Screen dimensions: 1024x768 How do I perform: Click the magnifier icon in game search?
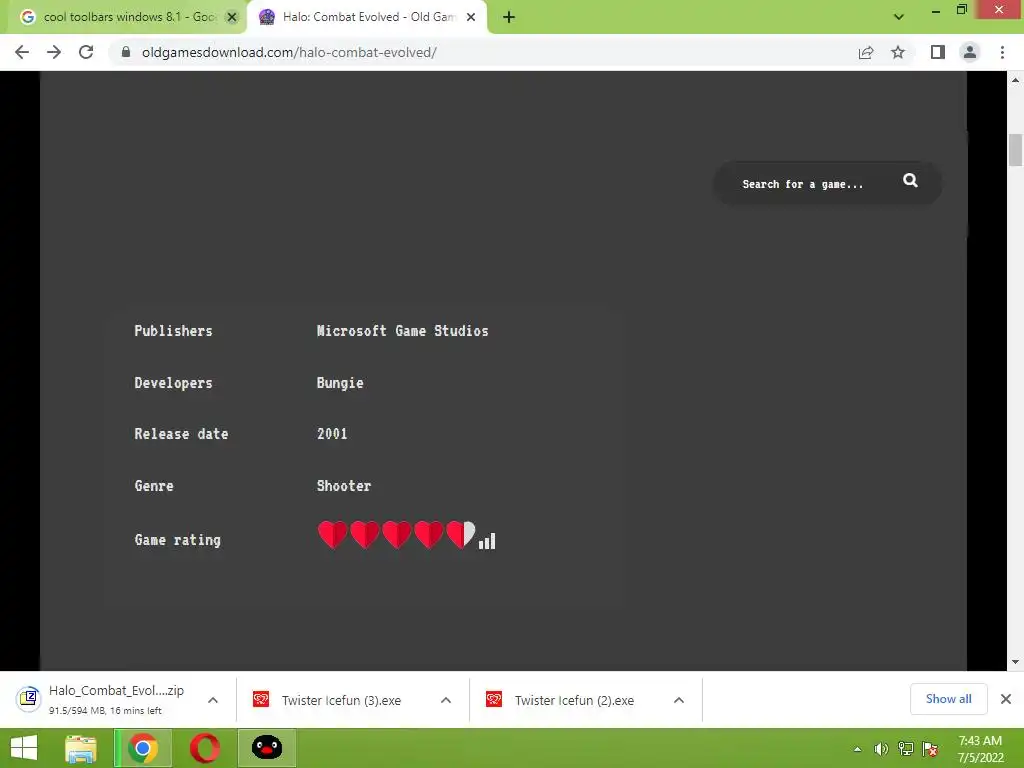(x=910, y=180)
